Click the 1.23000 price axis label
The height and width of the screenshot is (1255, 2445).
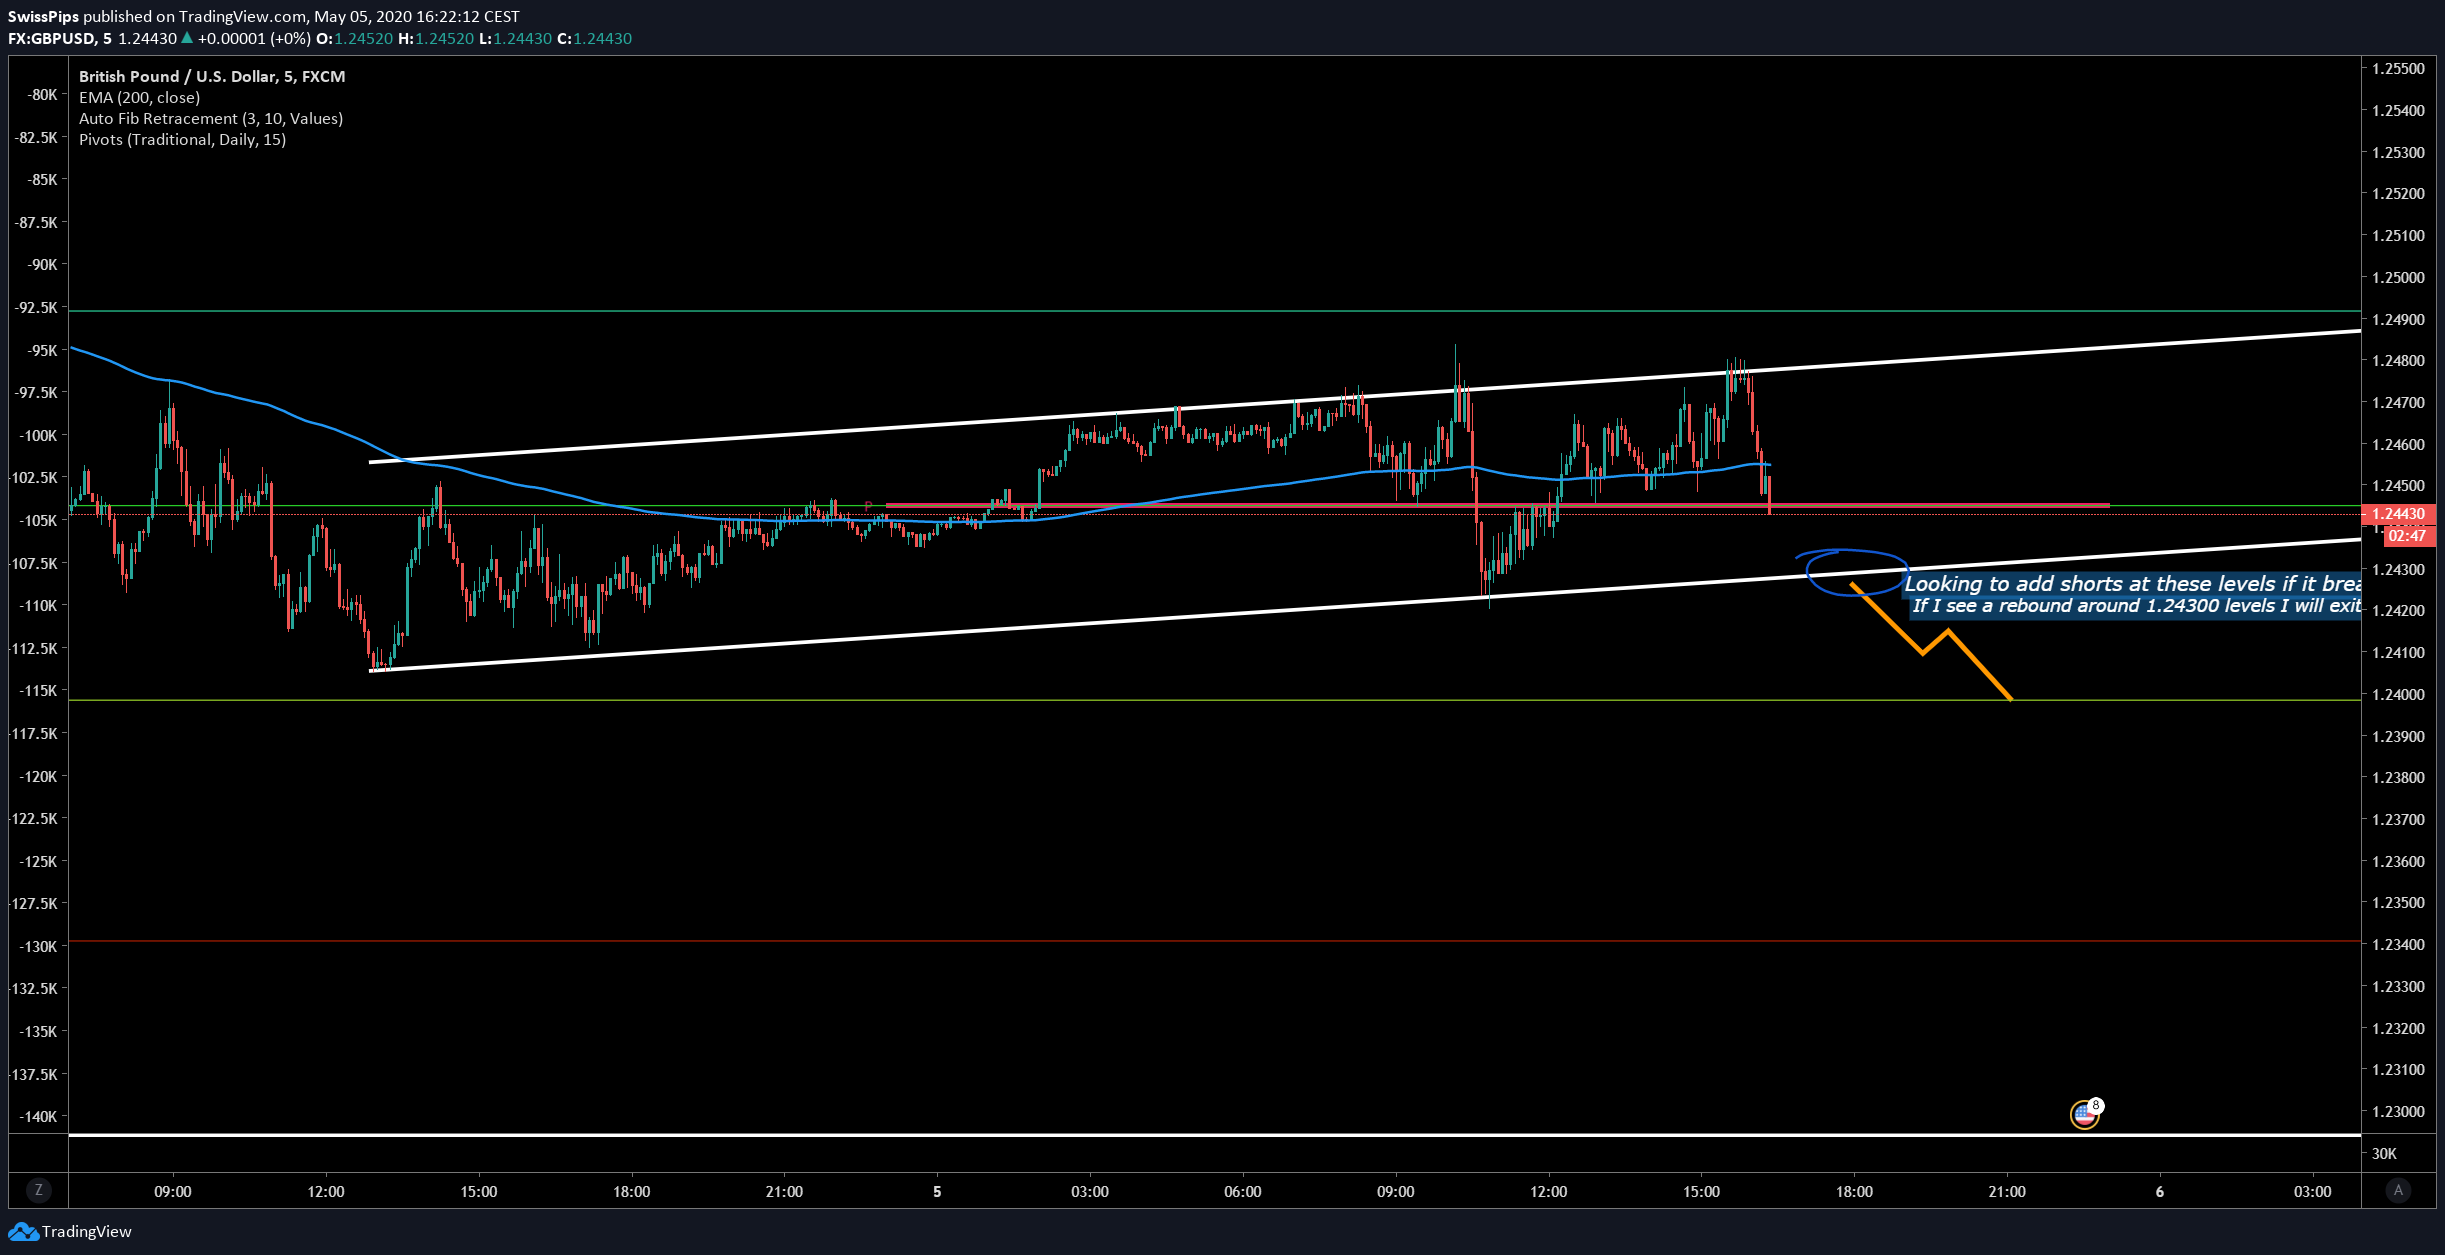pos(2398,1111)
